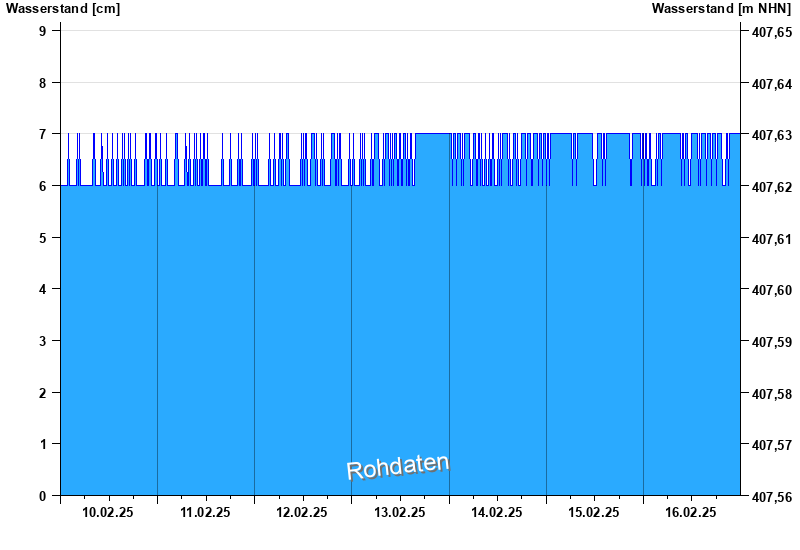Screen dimensions: 800x550
Task: Select the 13.02.25 date label
Action: [x=400, y=512]
